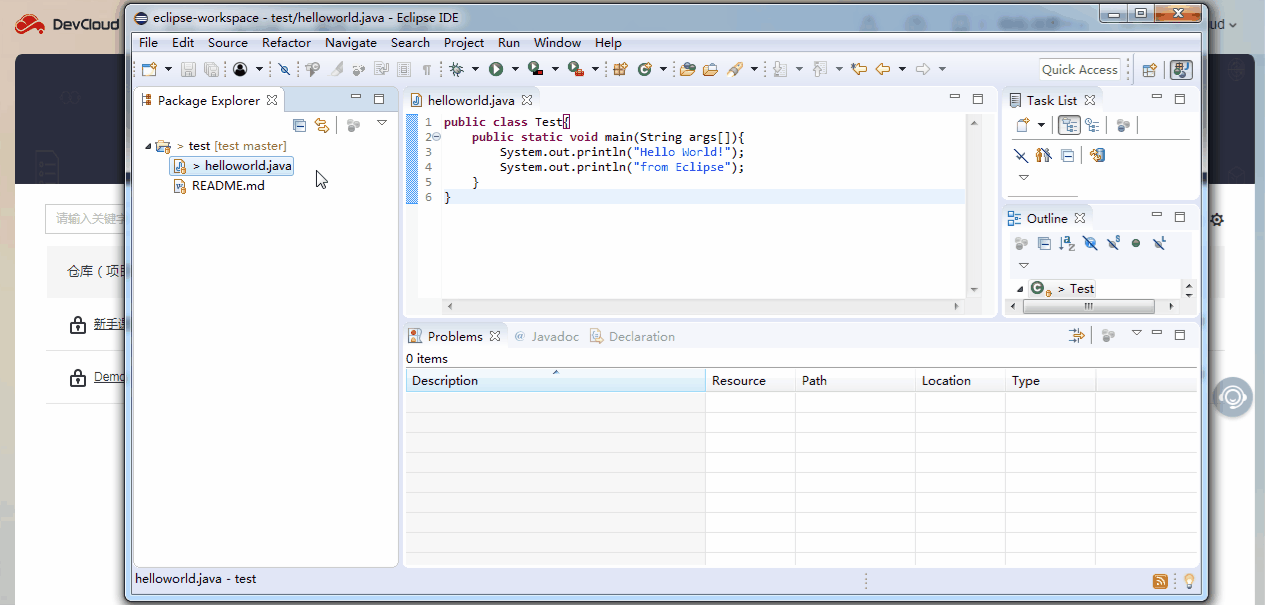Image resolution: width=1265 pixels, height=605 pixels.
Task: Click the Last Edit Location icon
Action: [x=858, y=69]
